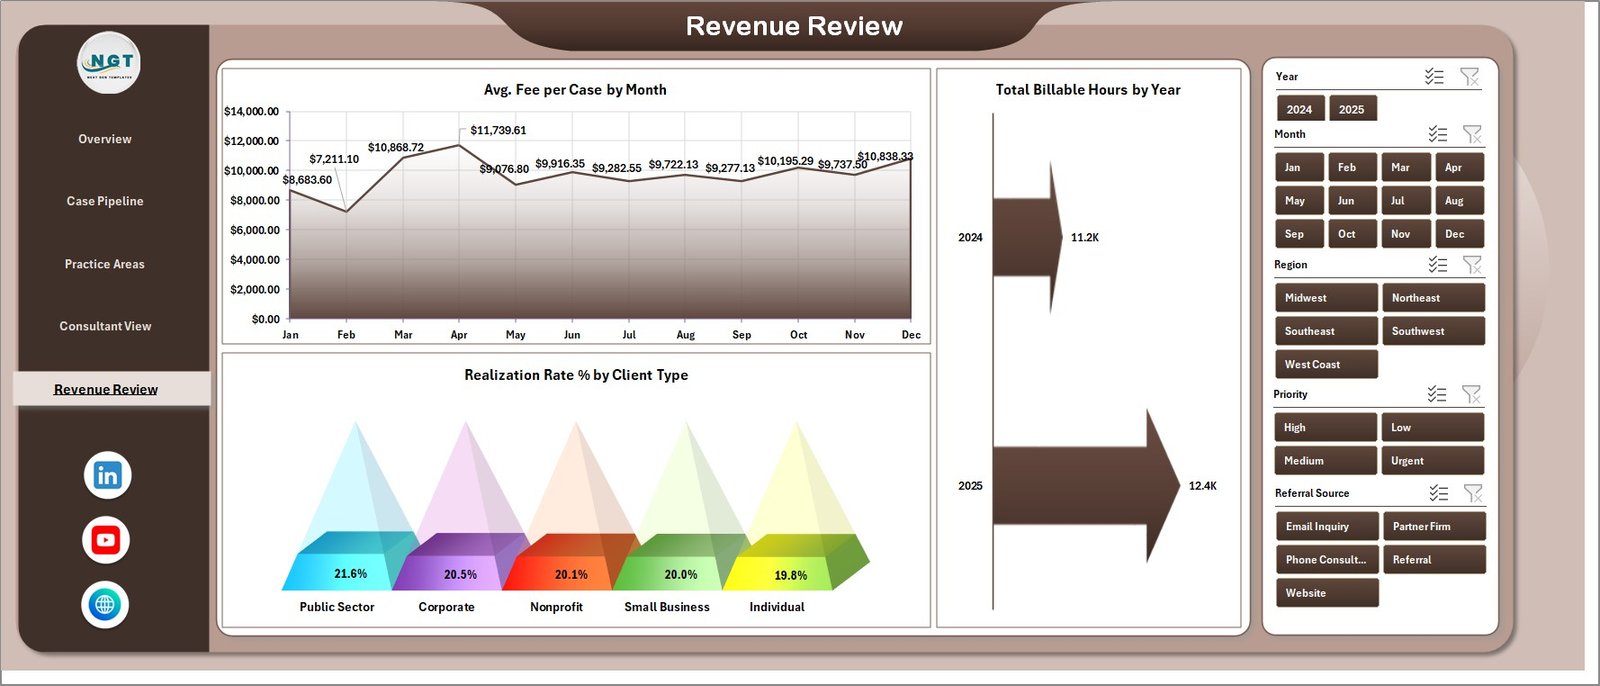Open the Practice Areas page
1600x686 pixels.
pyautogui.click(x=105, y=264)
